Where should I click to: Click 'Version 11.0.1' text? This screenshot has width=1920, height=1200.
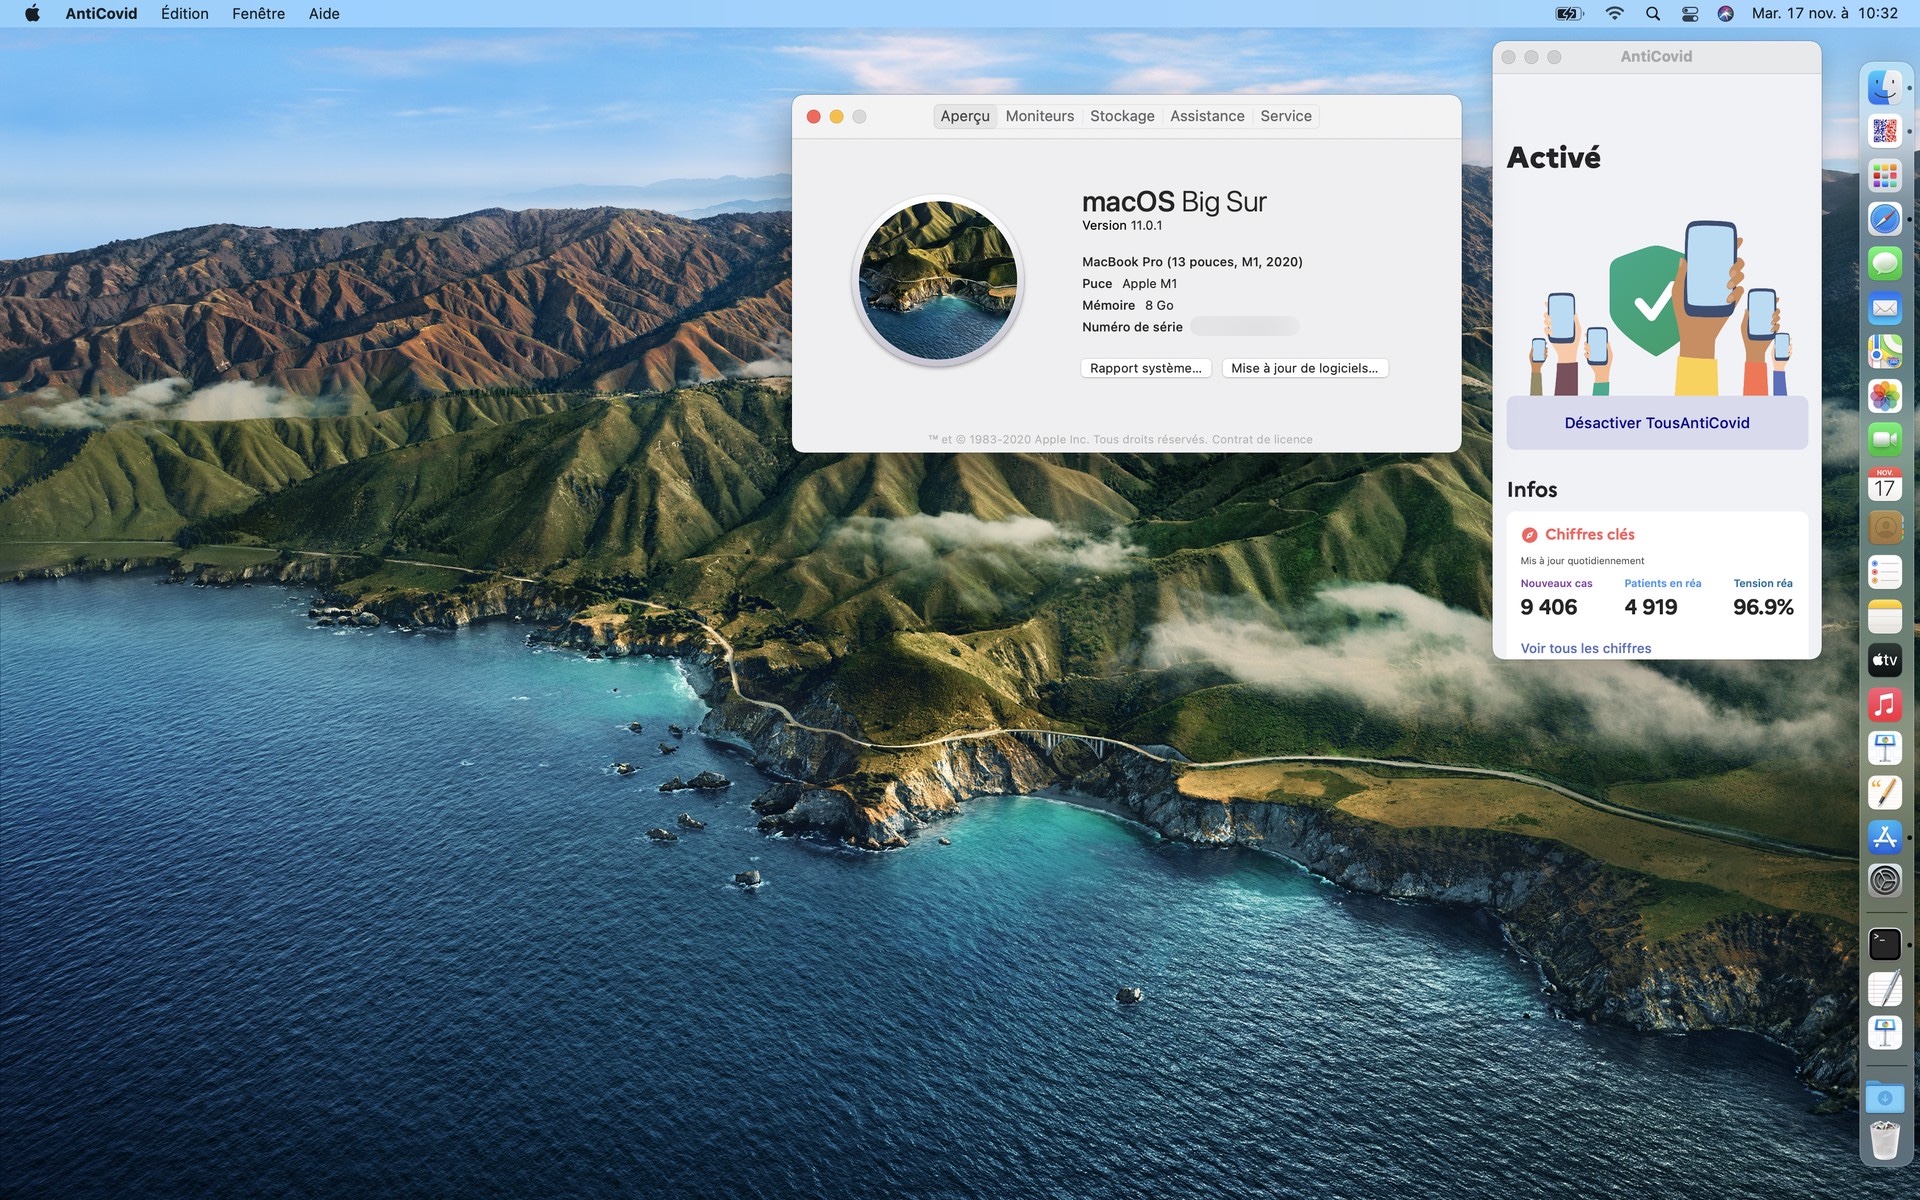pos(1122,226)
